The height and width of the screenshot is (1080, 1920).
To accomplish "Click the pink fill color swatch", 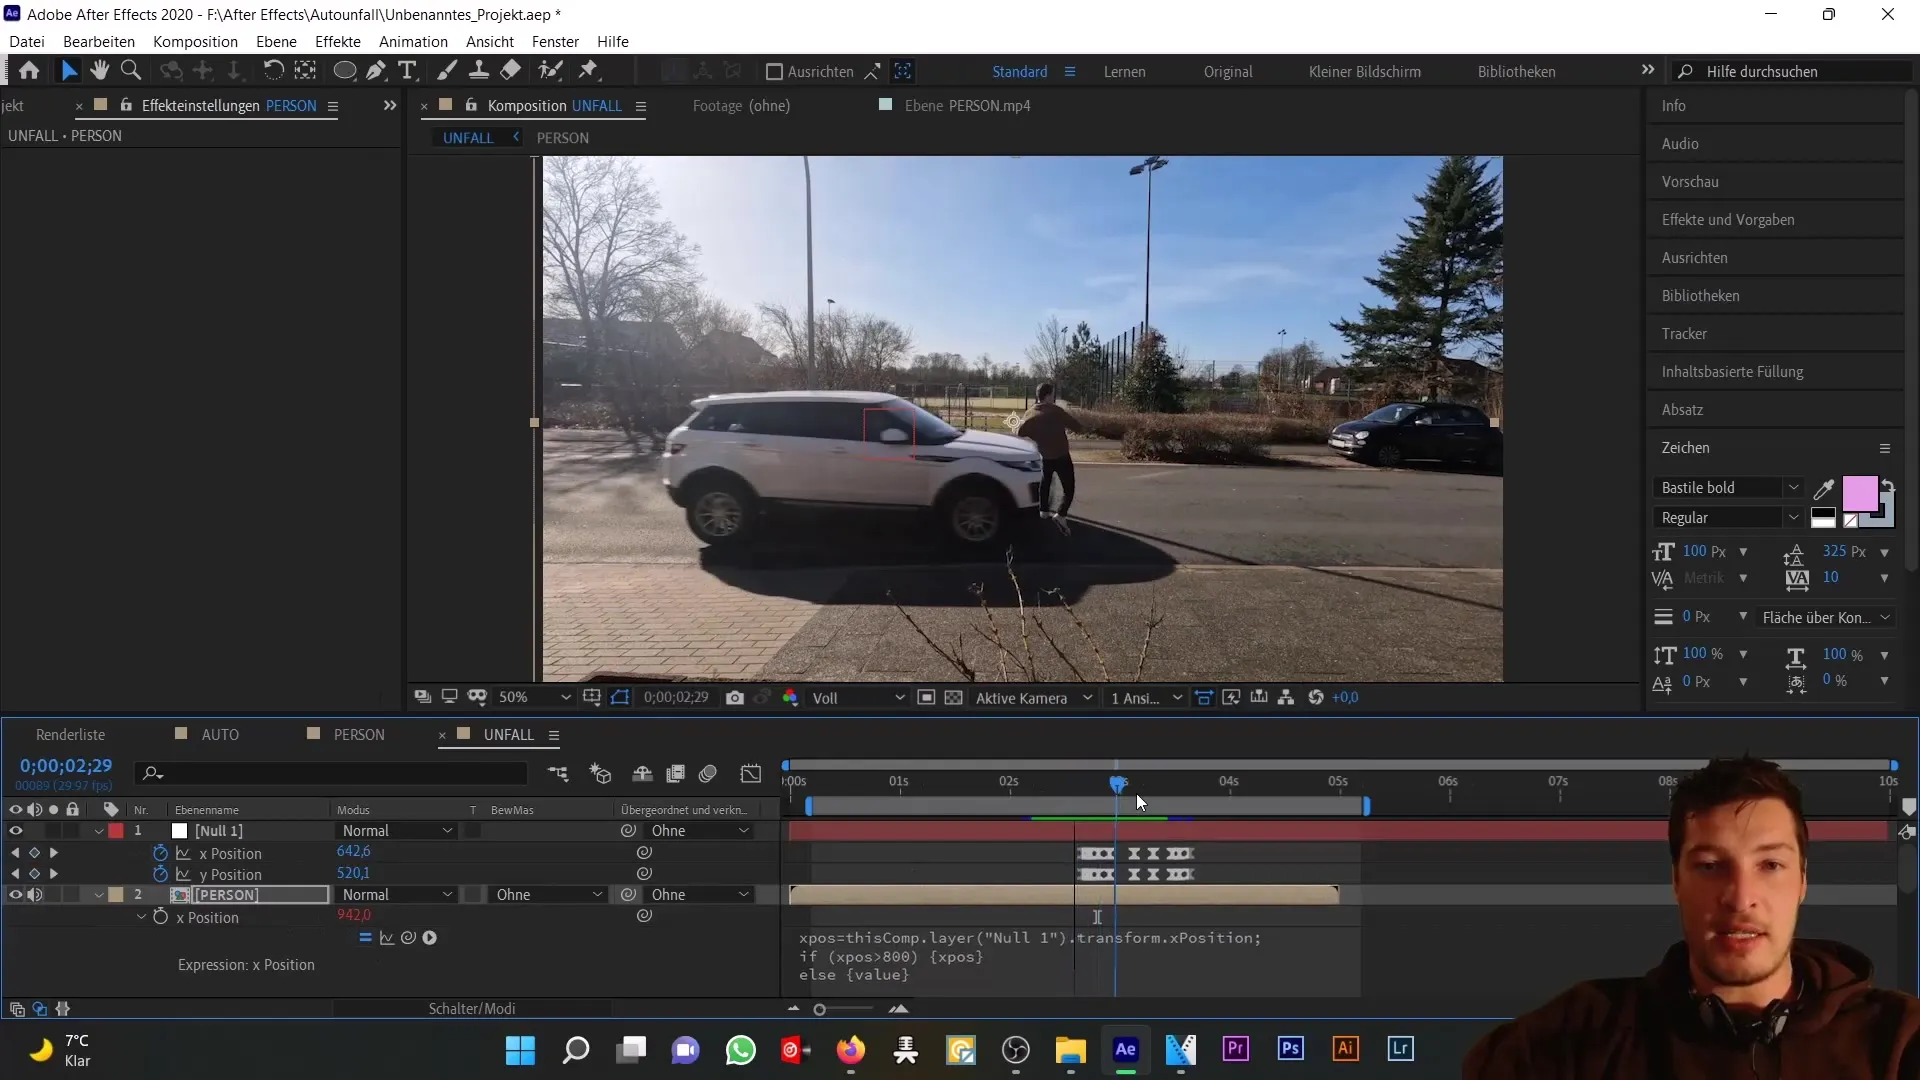I will [x=1859, y=494].
